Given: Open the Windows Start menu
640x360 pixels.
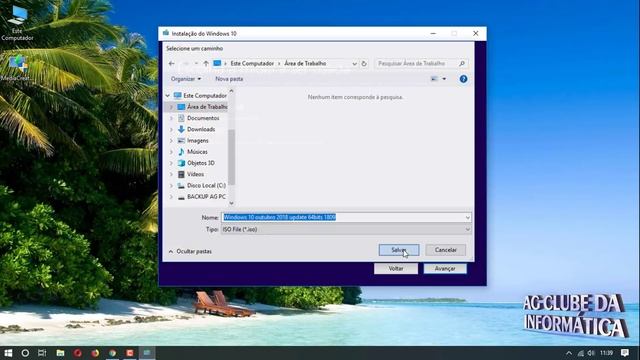Looking at the screenshot, I should pyautogui.click(x=8, y=353).
